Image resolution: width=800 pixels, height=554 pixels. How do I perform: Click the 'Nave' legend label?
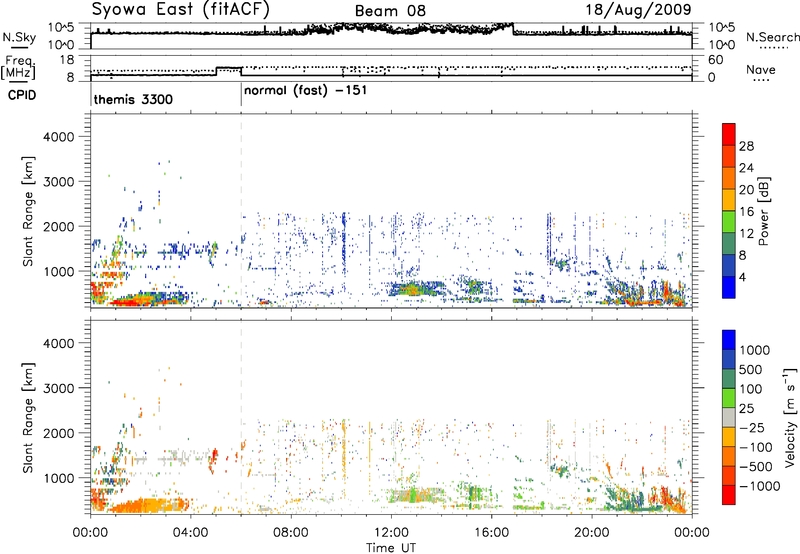[761, 70]
